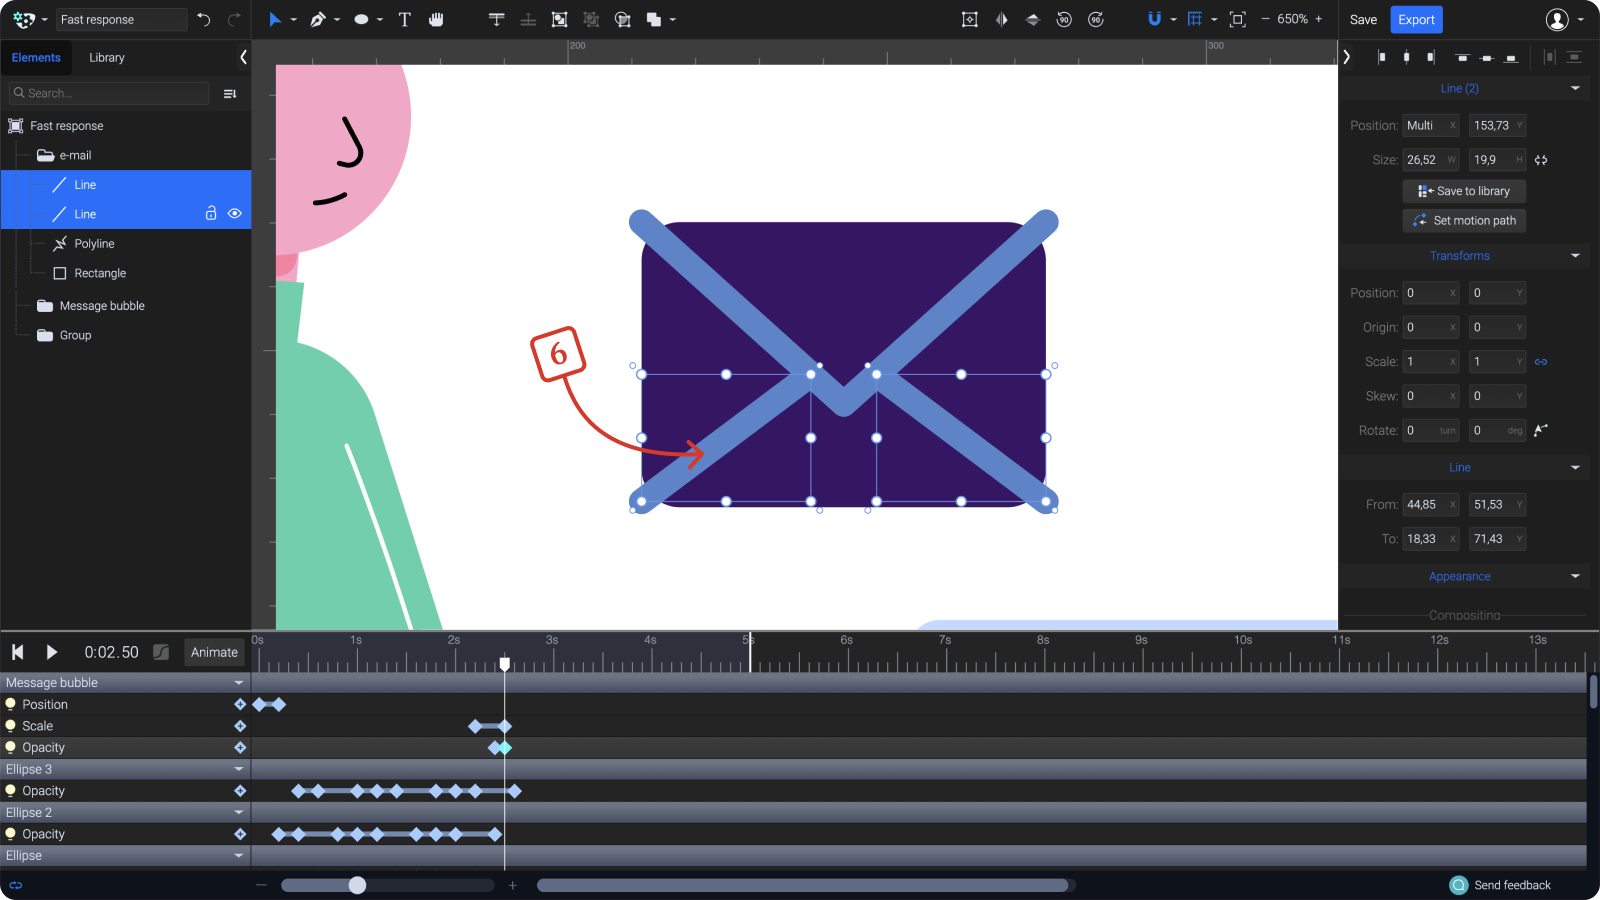
Task: Select the Ellipse shape tool
Action: 360,19
